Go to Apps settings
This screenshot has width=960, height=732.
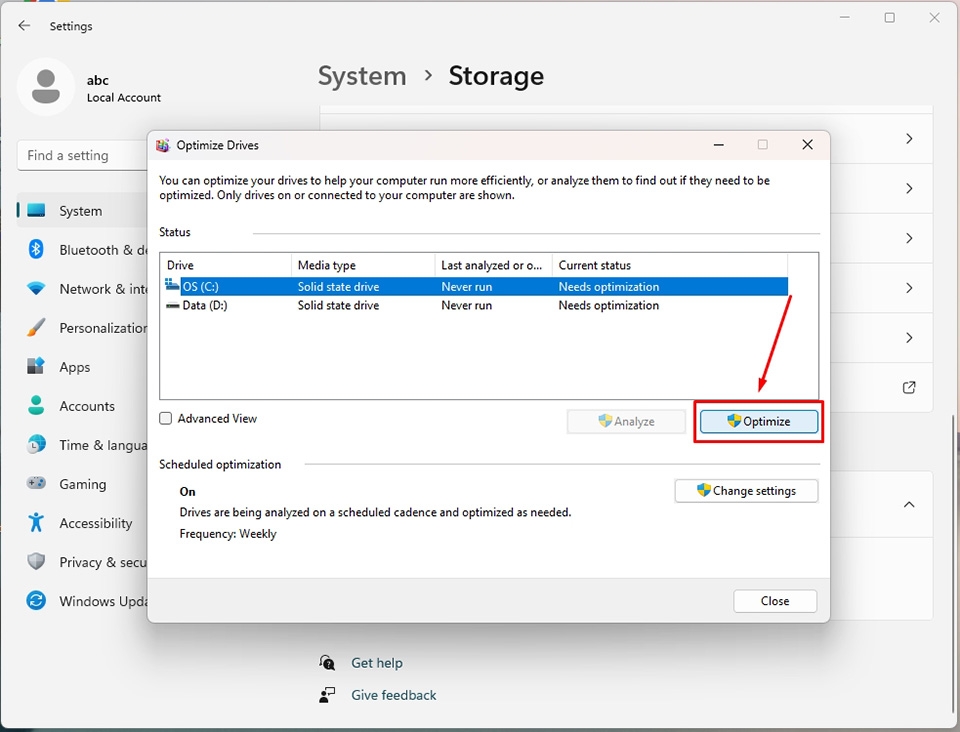pos(82,367)
